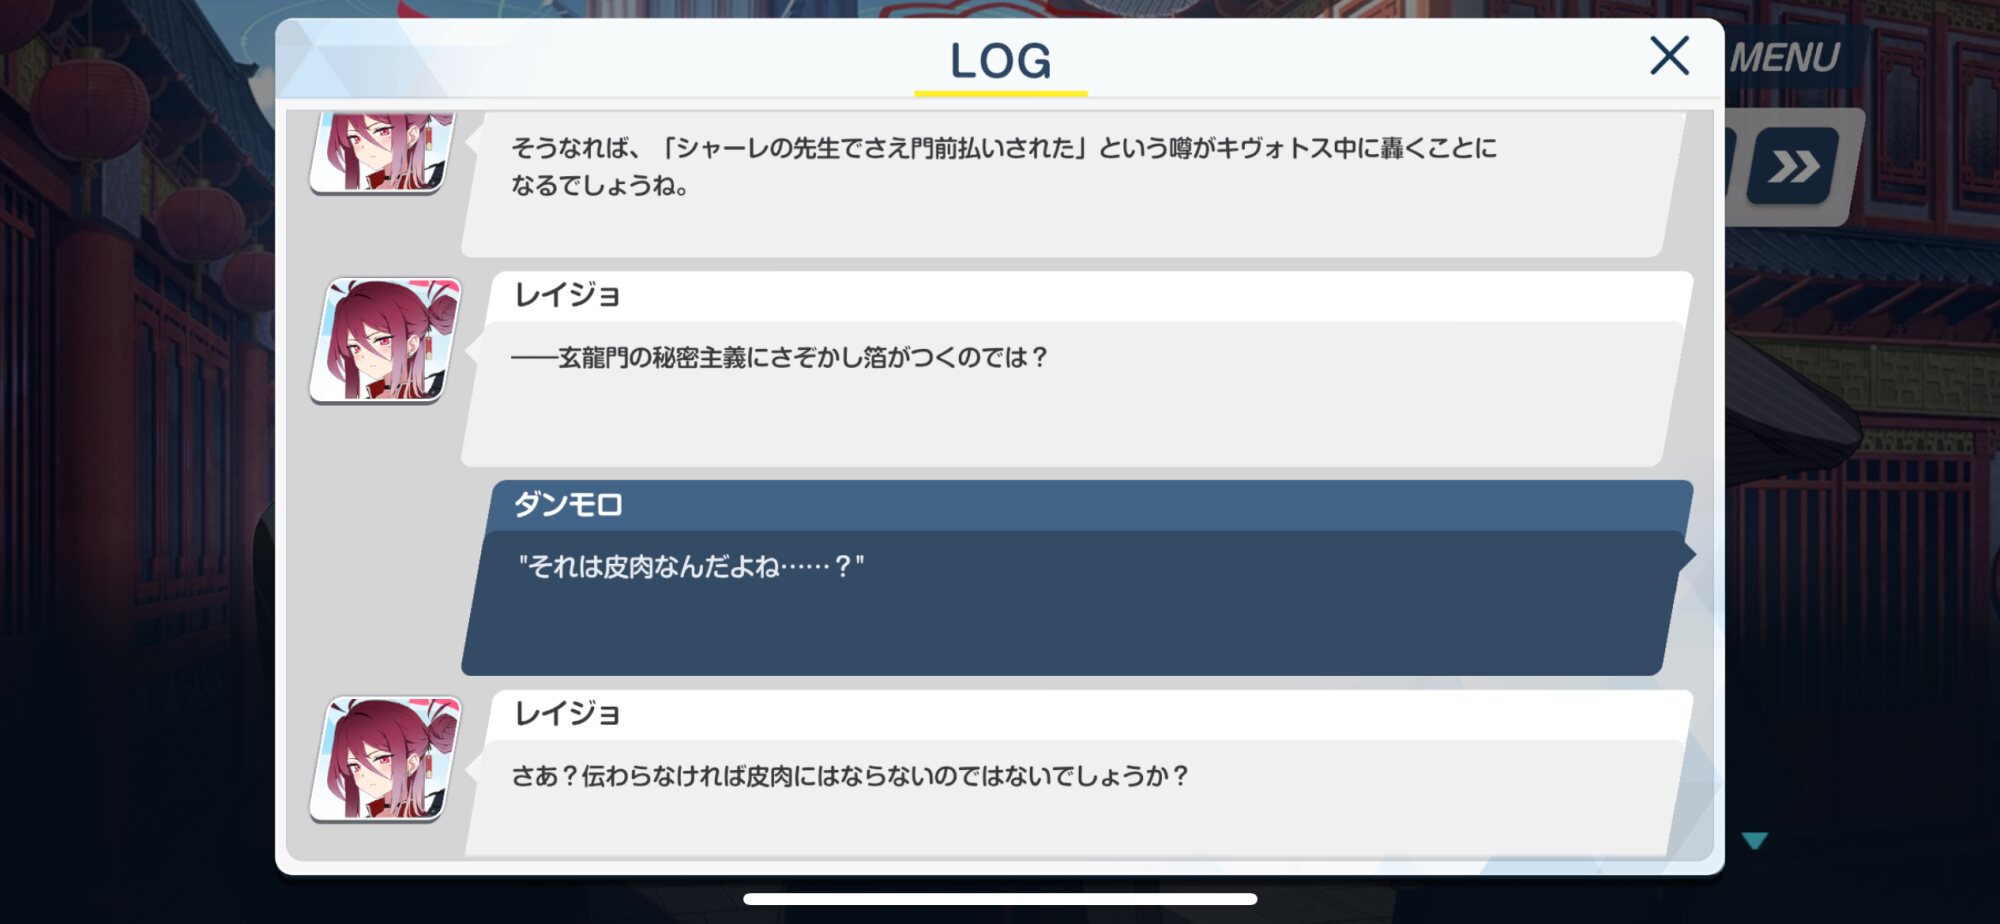Tap the fast-forward double arrow skip button
This screenshot has width=2000, height=924.
click(x=1794, y=166)
